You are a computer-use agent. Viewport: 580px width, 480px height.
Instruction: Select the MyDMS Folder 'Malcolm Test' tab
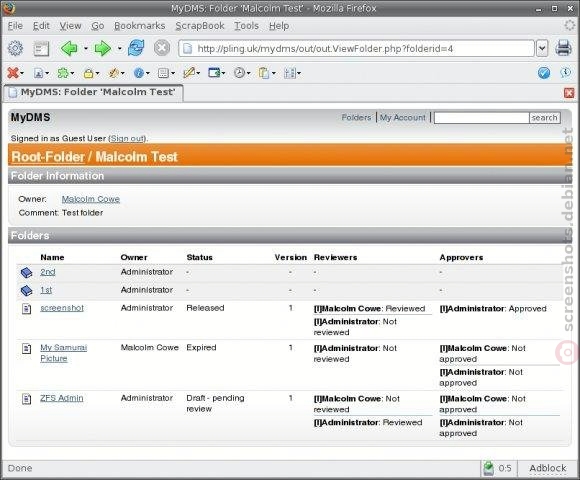tap(93, 92)
